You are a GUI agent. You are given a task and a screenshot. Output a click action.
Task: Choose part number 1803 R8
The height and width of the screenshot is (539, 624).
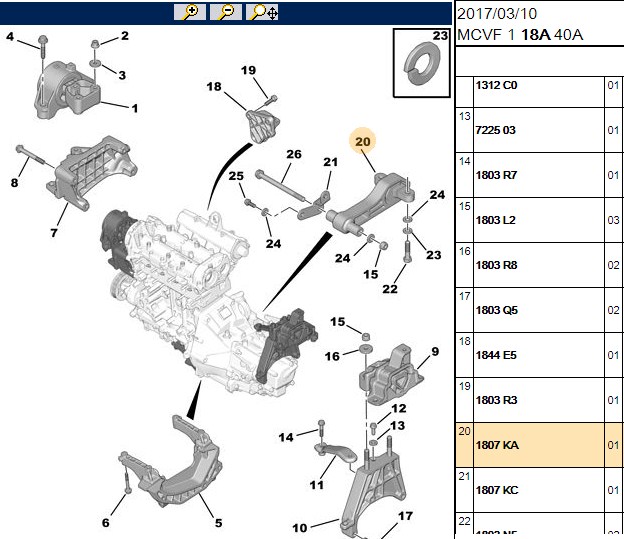click(x=496, y=265)
